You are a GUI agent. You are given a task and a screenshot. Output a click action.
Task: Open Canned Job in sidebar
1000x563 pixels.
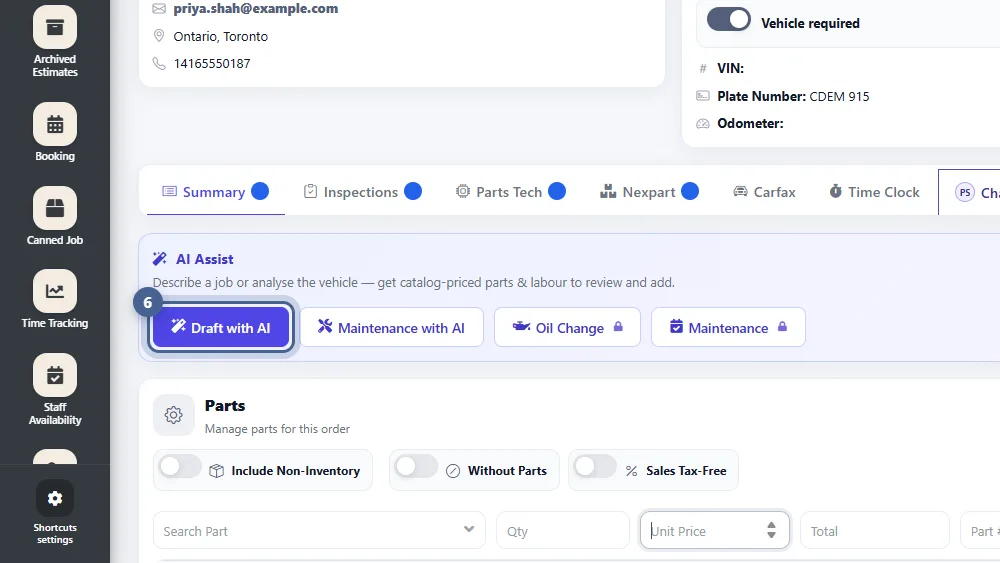[x=55, y=216]
